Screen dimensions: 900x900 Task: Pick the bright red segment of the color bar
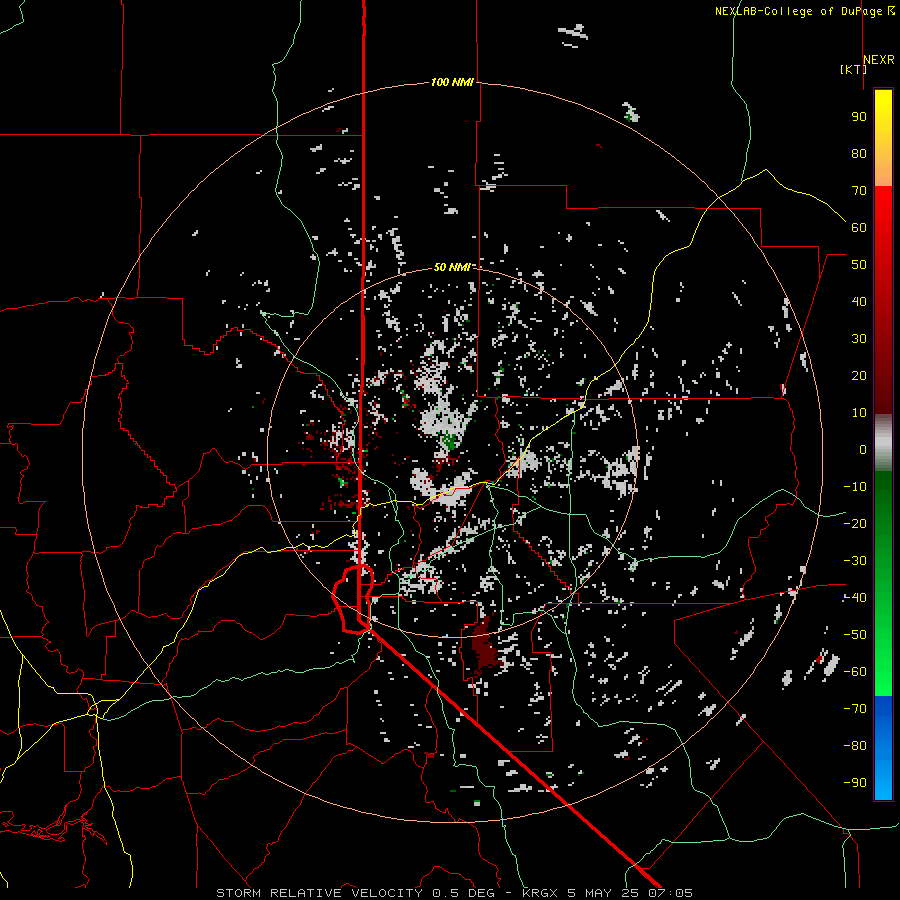pos(883,218)
